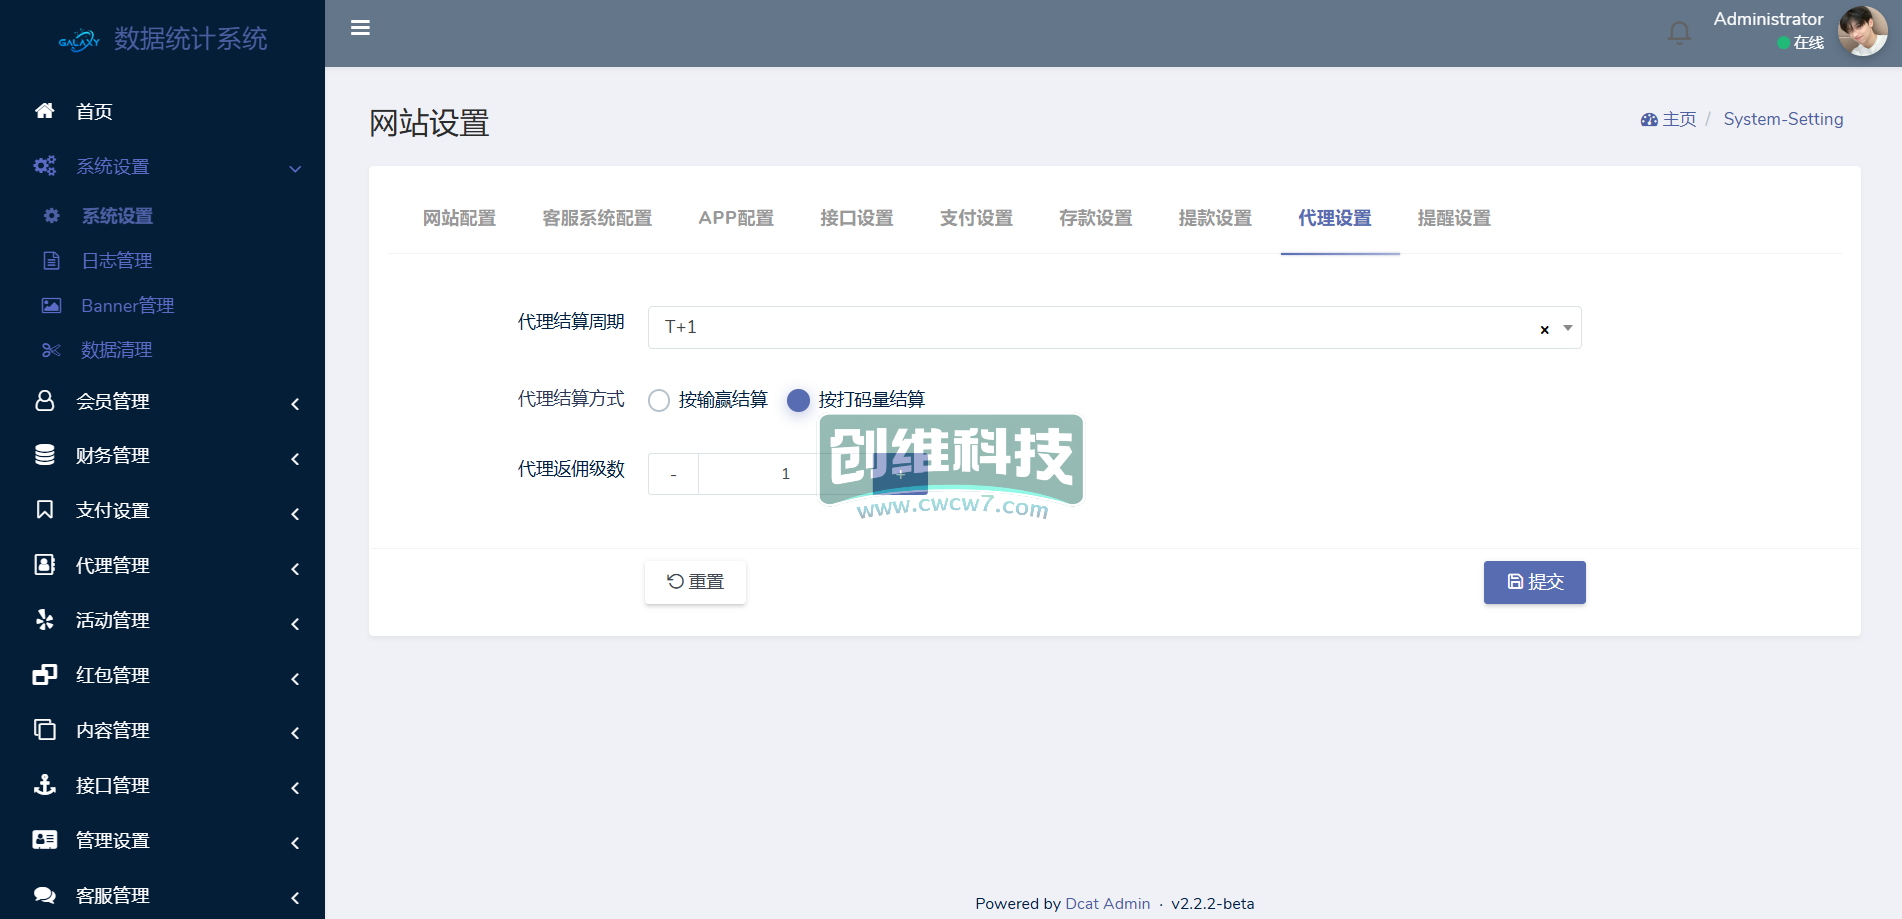Clear the T+1 selection with the x

1544,329
